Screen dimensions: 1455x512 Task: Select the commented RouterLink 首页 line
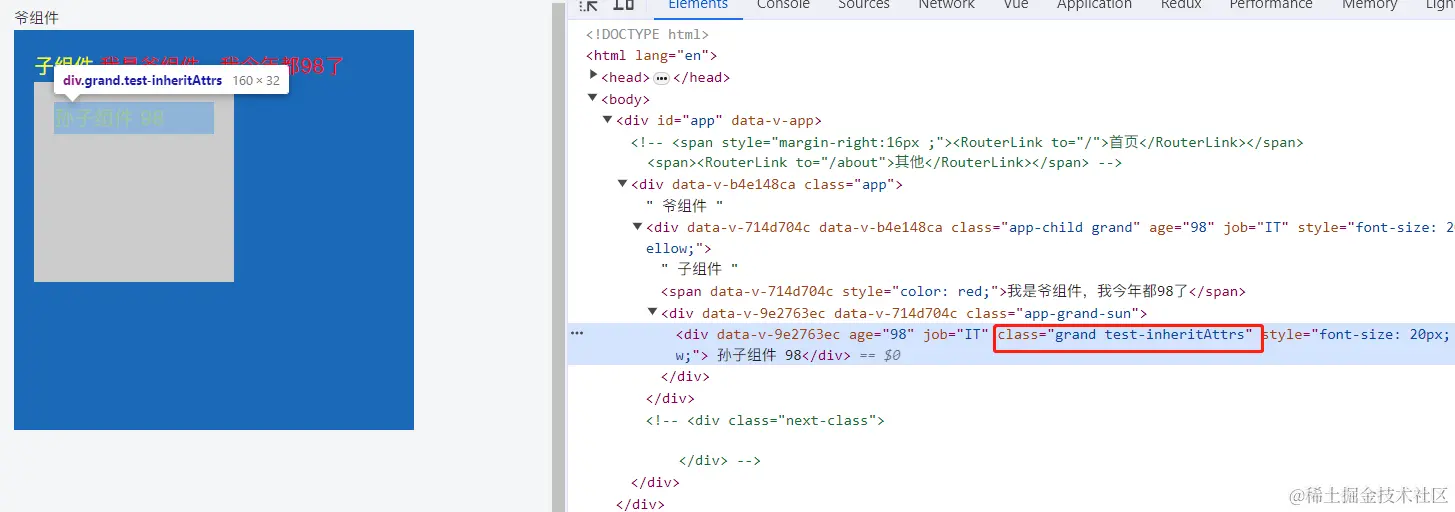[x=967, y=142]
